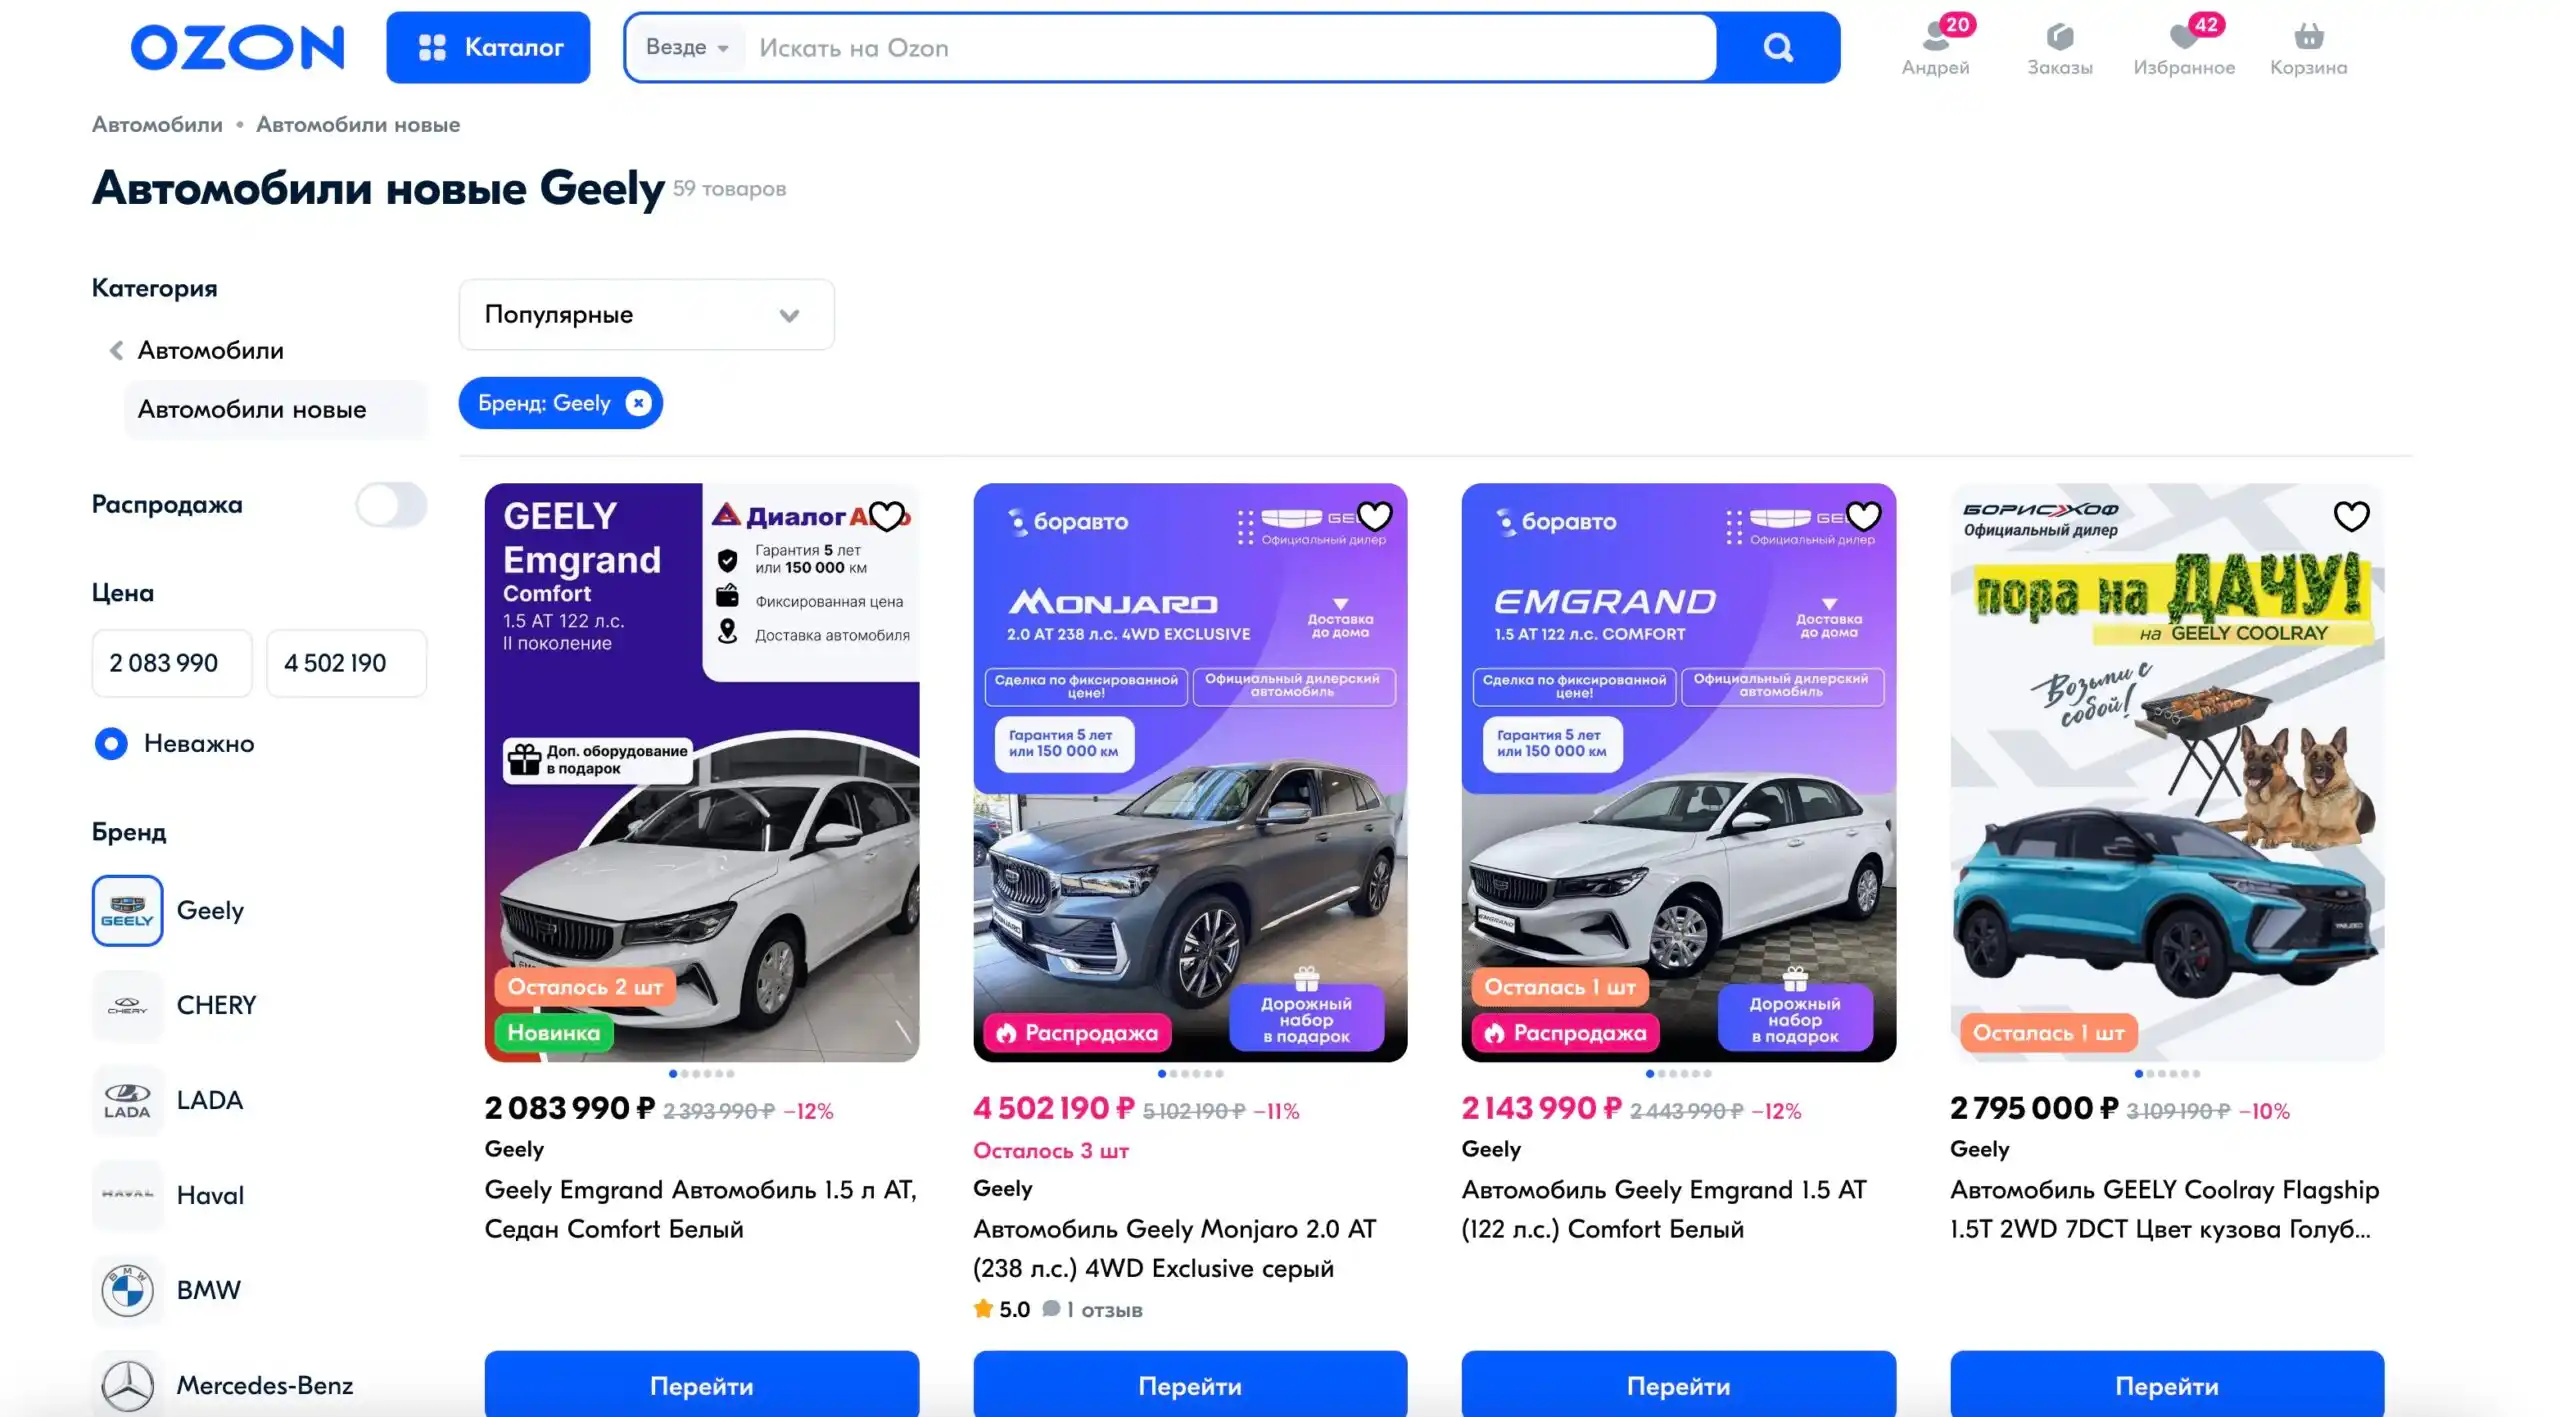Image resolution: width=2560 pixels, height=1417 pixels.
Task: Remove the Бренд: Geely filter chip
Action: [638, 403]
